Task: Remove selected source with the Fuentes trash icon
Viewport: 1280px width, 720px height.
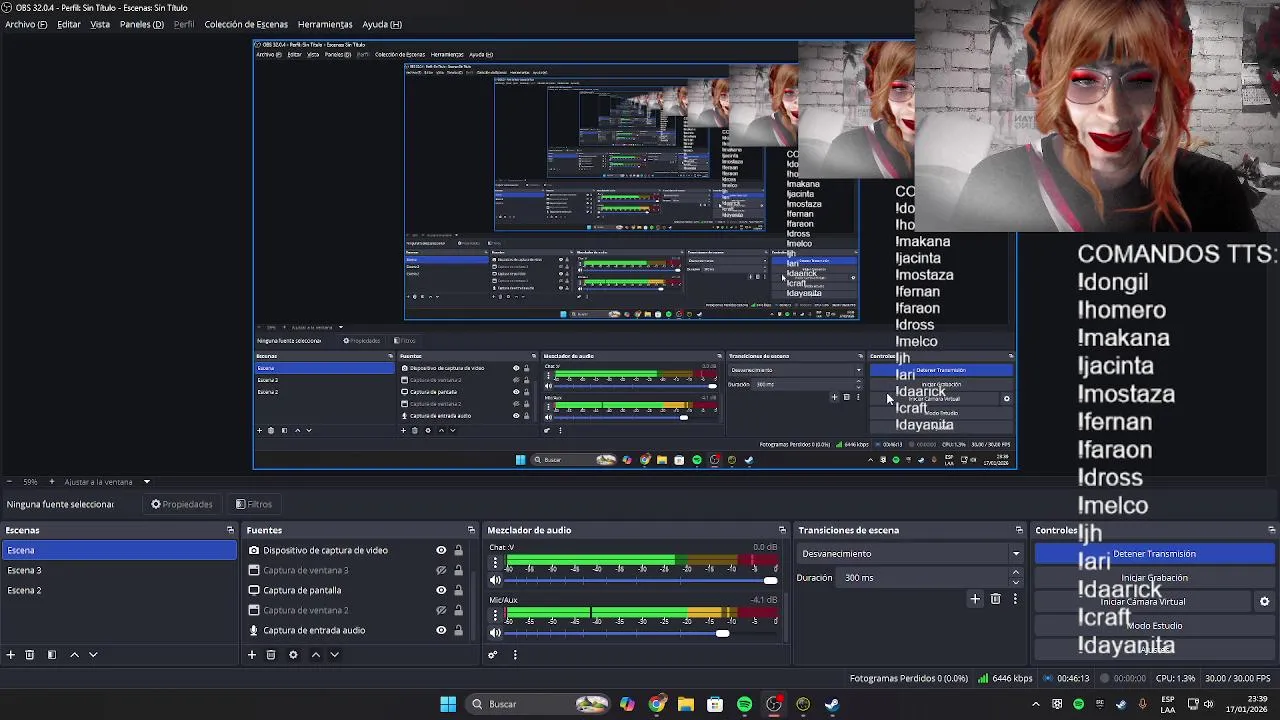Action: (x=271, y=655)
